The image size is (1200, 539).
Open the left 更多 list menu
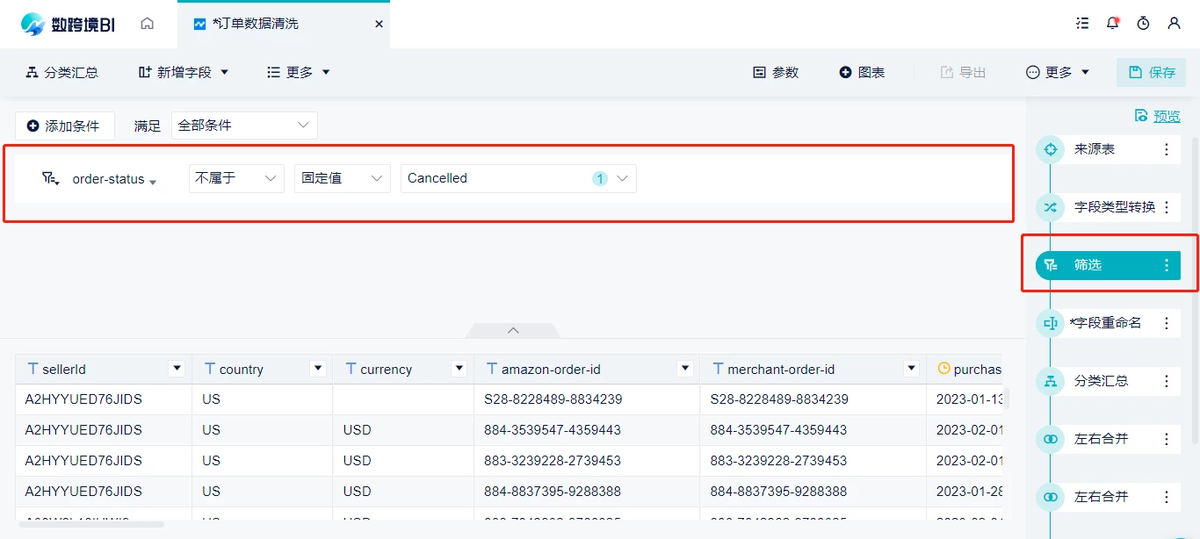click(x=298, y=72)
